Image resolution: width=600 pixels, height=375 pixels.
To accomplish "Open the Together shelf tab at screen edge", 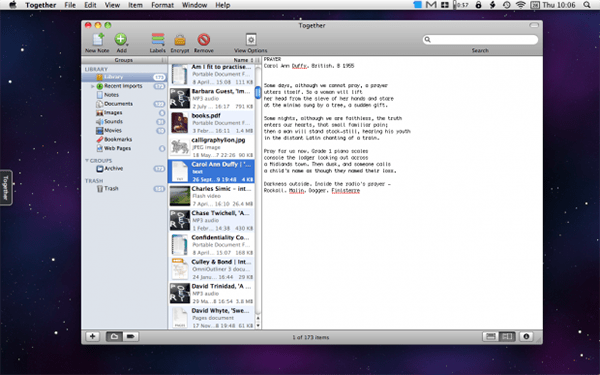I will click(6, 188).
